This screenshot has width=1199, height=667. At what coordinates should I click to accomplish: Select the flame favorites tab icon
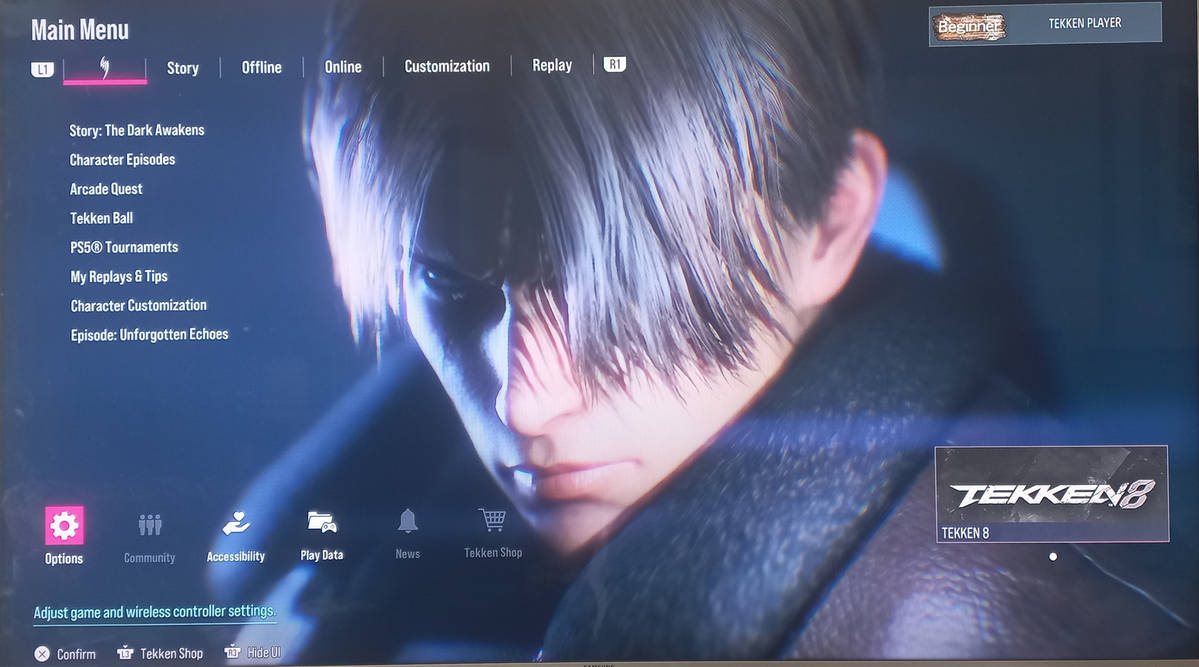(105, 67)
